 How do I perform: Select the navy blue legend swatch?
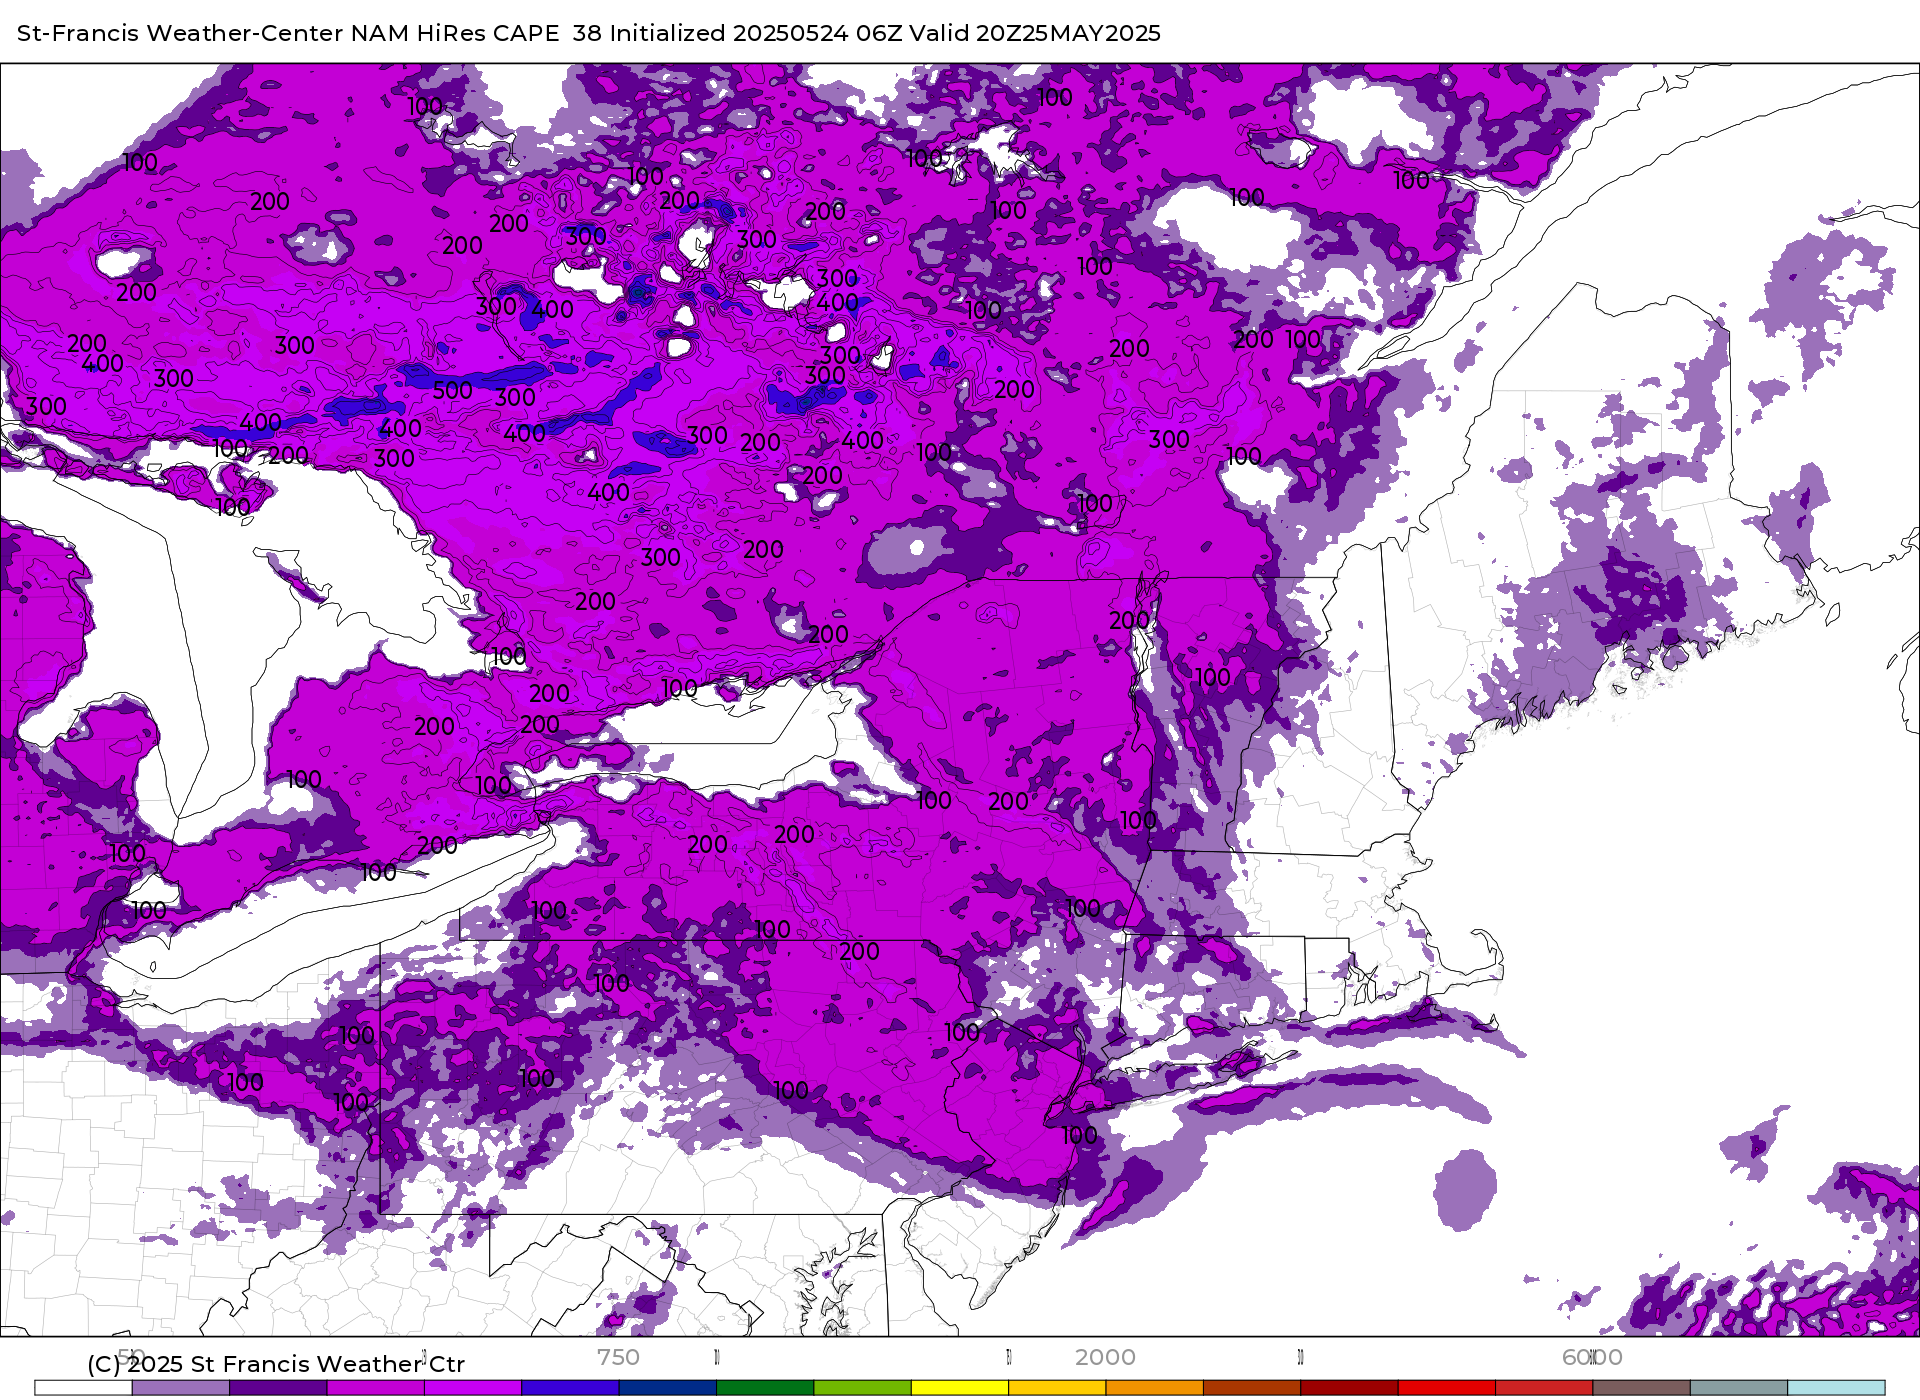(668, 1388)
